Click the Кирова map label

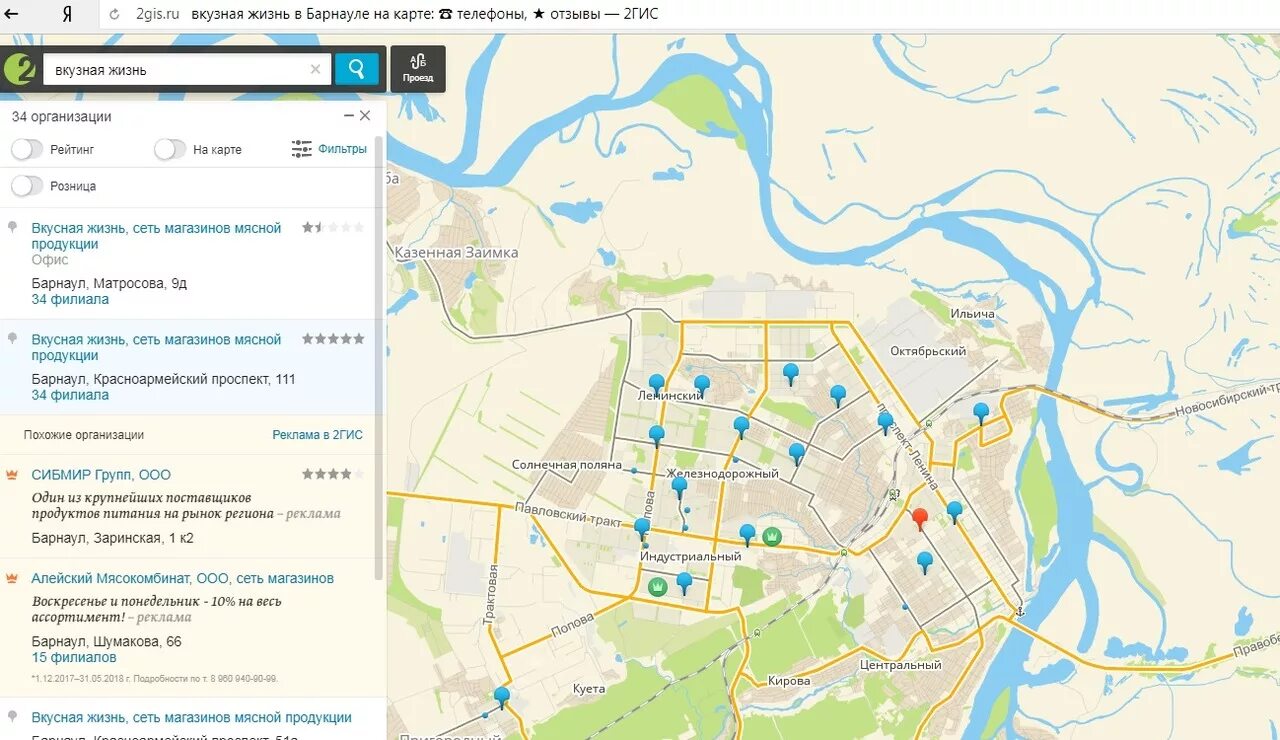(x=789, y=681)
